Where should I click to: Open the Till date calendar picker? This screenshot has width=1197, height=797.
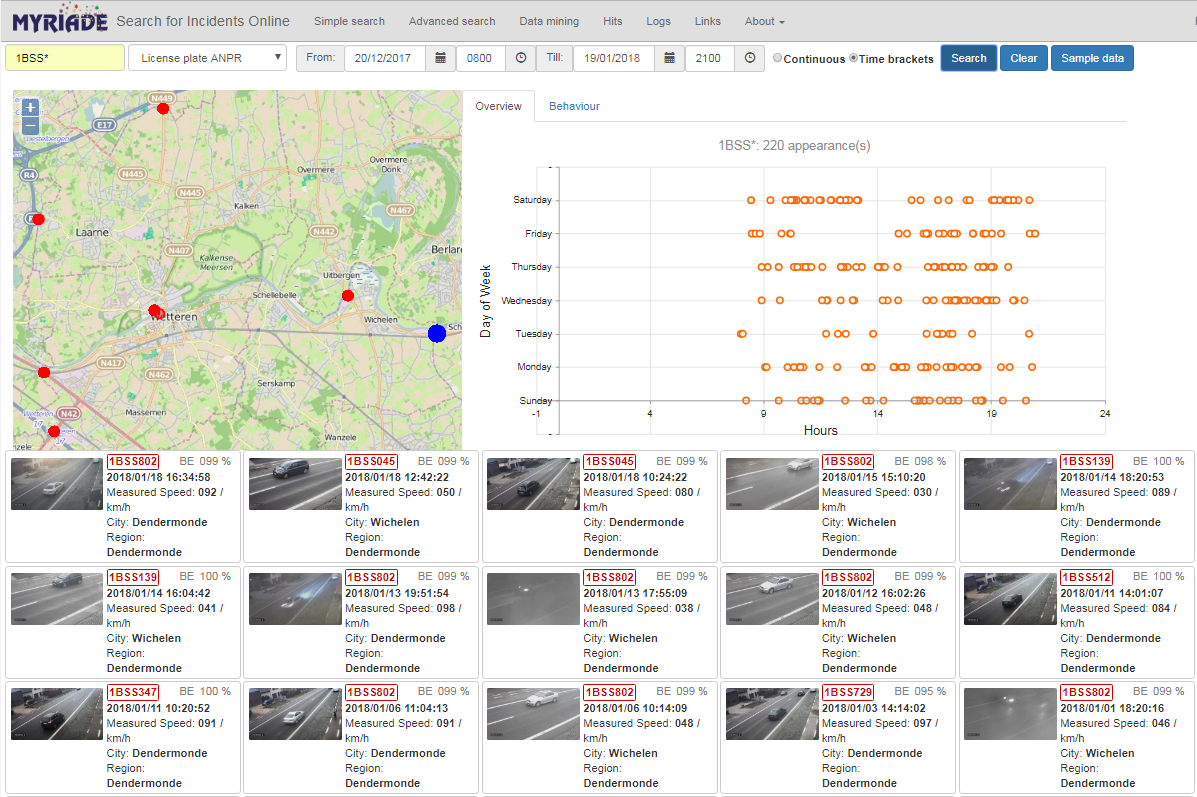[x=669, y=58]
